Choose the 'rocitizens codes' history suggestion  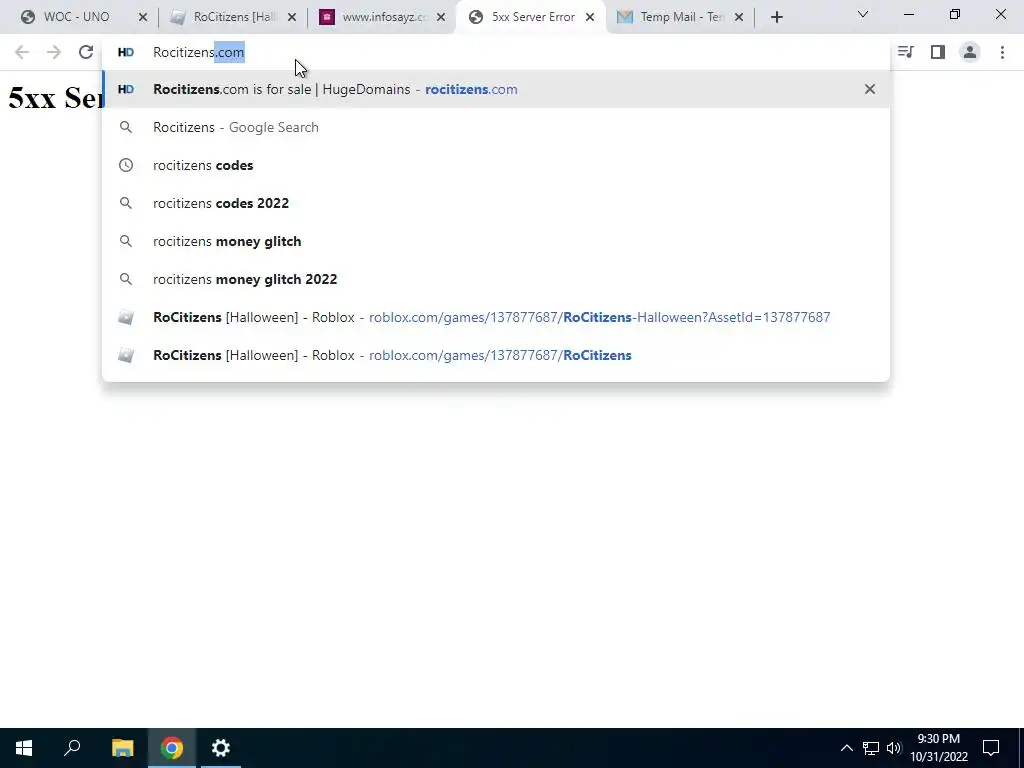point(496,165)
